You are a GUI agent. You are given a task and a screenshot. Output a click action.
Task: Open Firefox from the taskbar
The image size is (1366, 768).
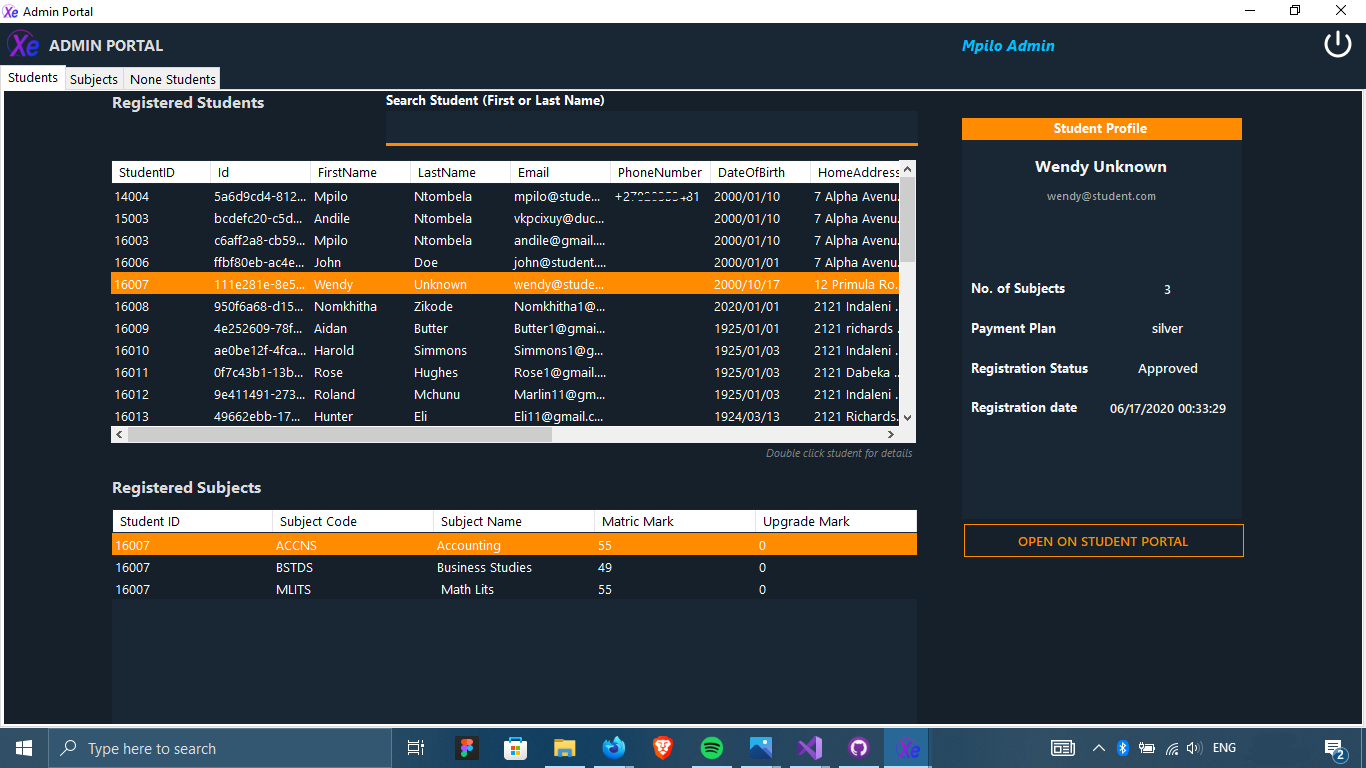click(x=614, y=748)
